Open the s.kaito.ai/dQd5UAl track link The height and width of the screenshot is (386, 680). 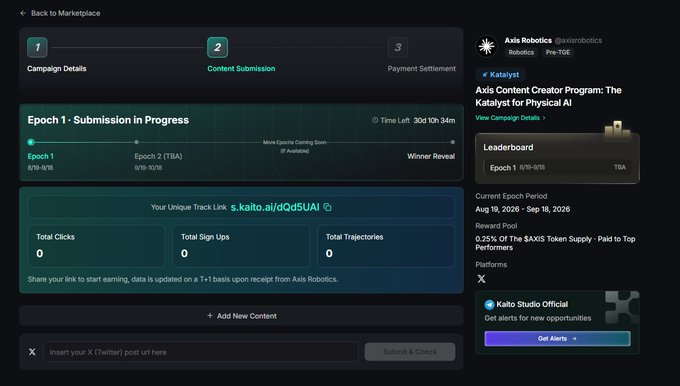point(275,207)
